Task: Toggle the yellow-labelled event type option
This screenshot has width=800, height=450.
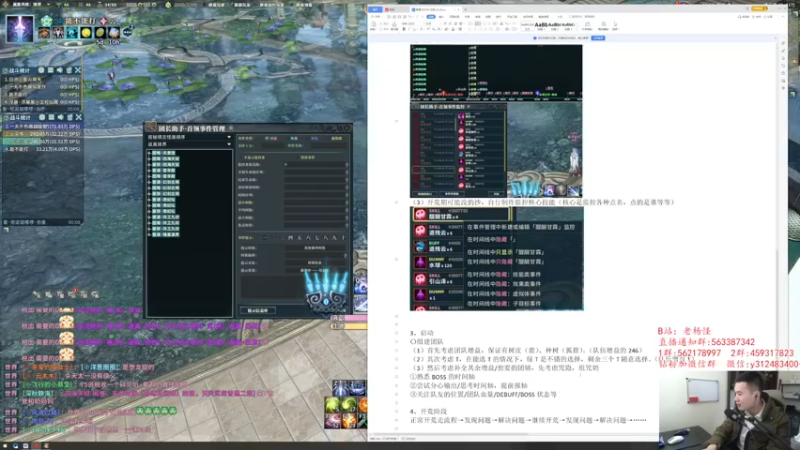Action: click(x=337, y=138)
